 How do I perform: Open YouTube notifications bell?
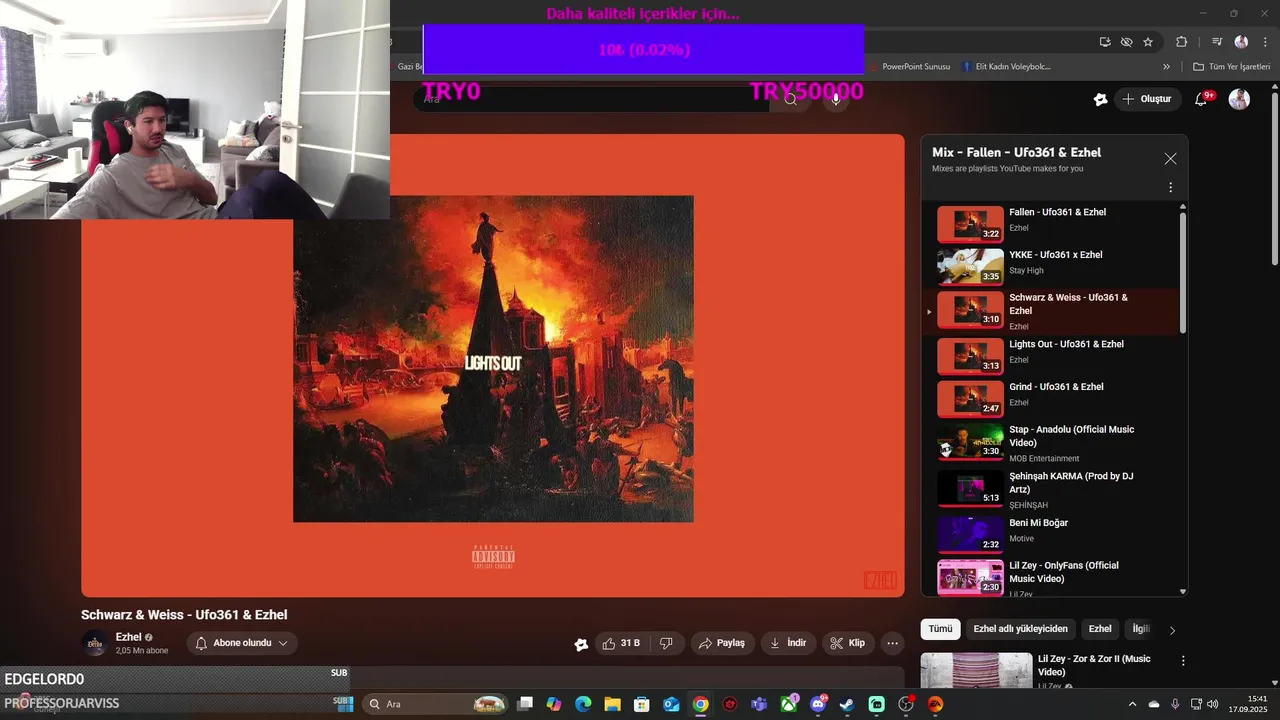[x=1201, y=99]
